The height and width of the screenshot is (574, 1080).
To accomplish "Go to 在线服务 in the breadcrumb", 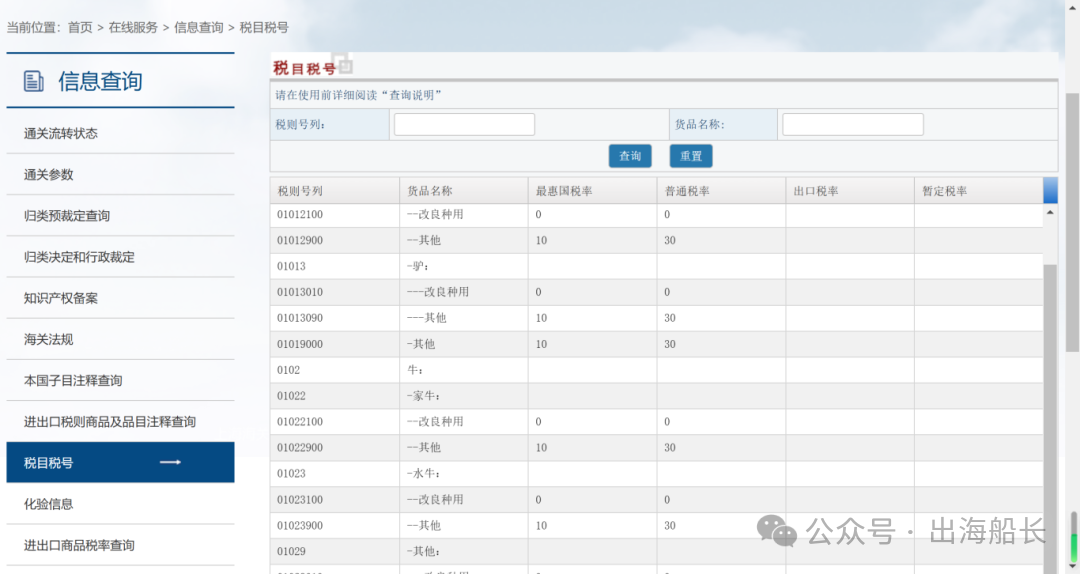I will tap(133, 28).
